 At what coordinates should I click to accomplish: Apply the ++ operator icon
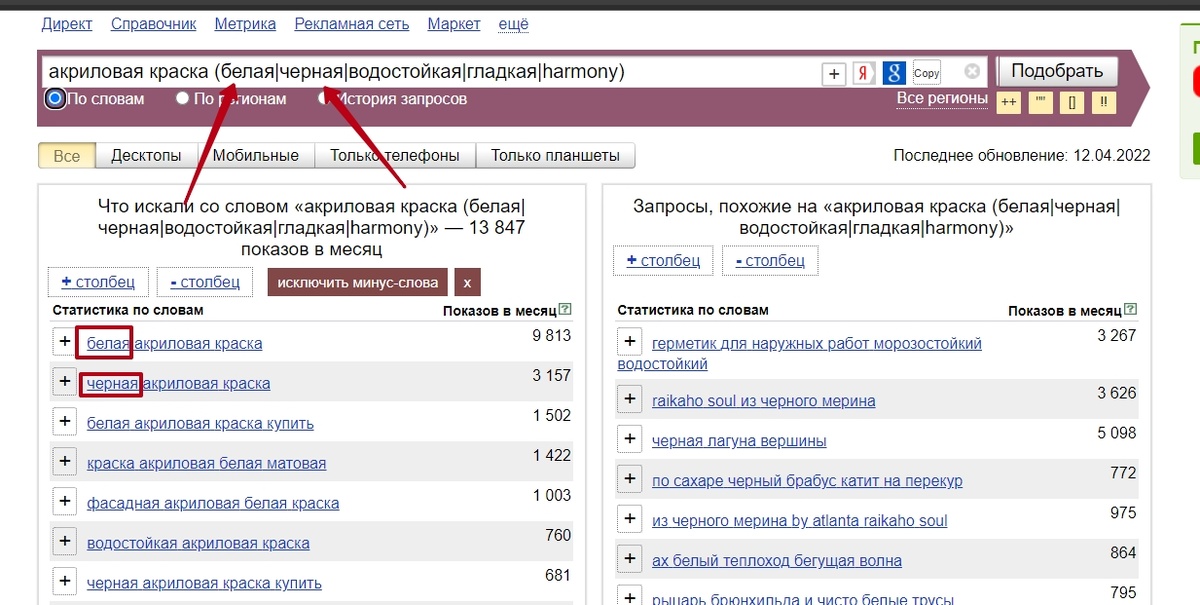[1008, 102]
